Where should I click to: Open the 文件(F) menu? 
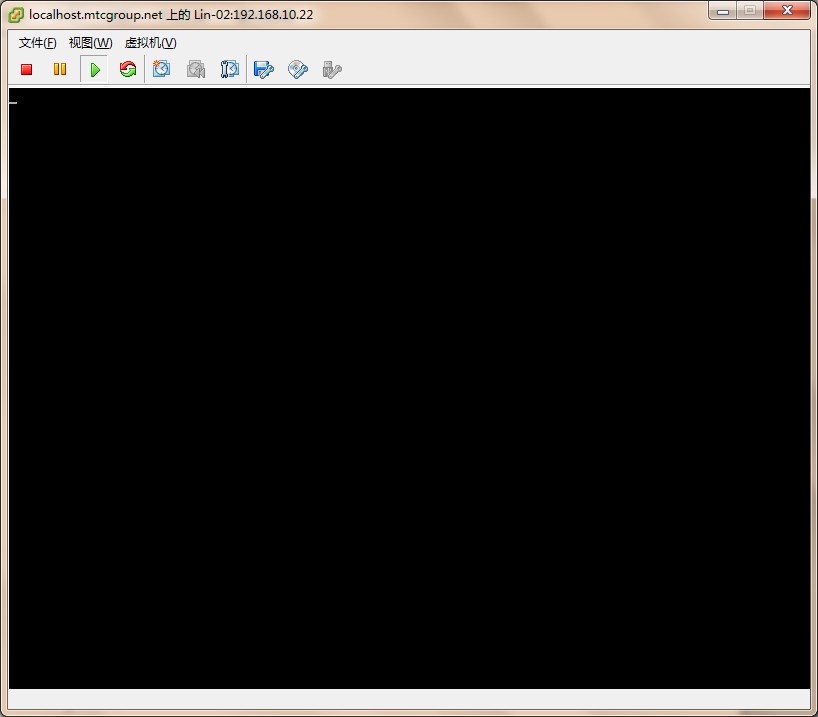(38, 43)
